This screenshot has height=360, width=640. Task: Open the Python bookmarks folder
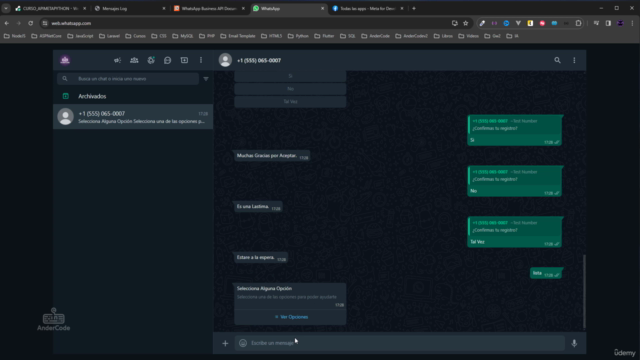coord(298,36)
